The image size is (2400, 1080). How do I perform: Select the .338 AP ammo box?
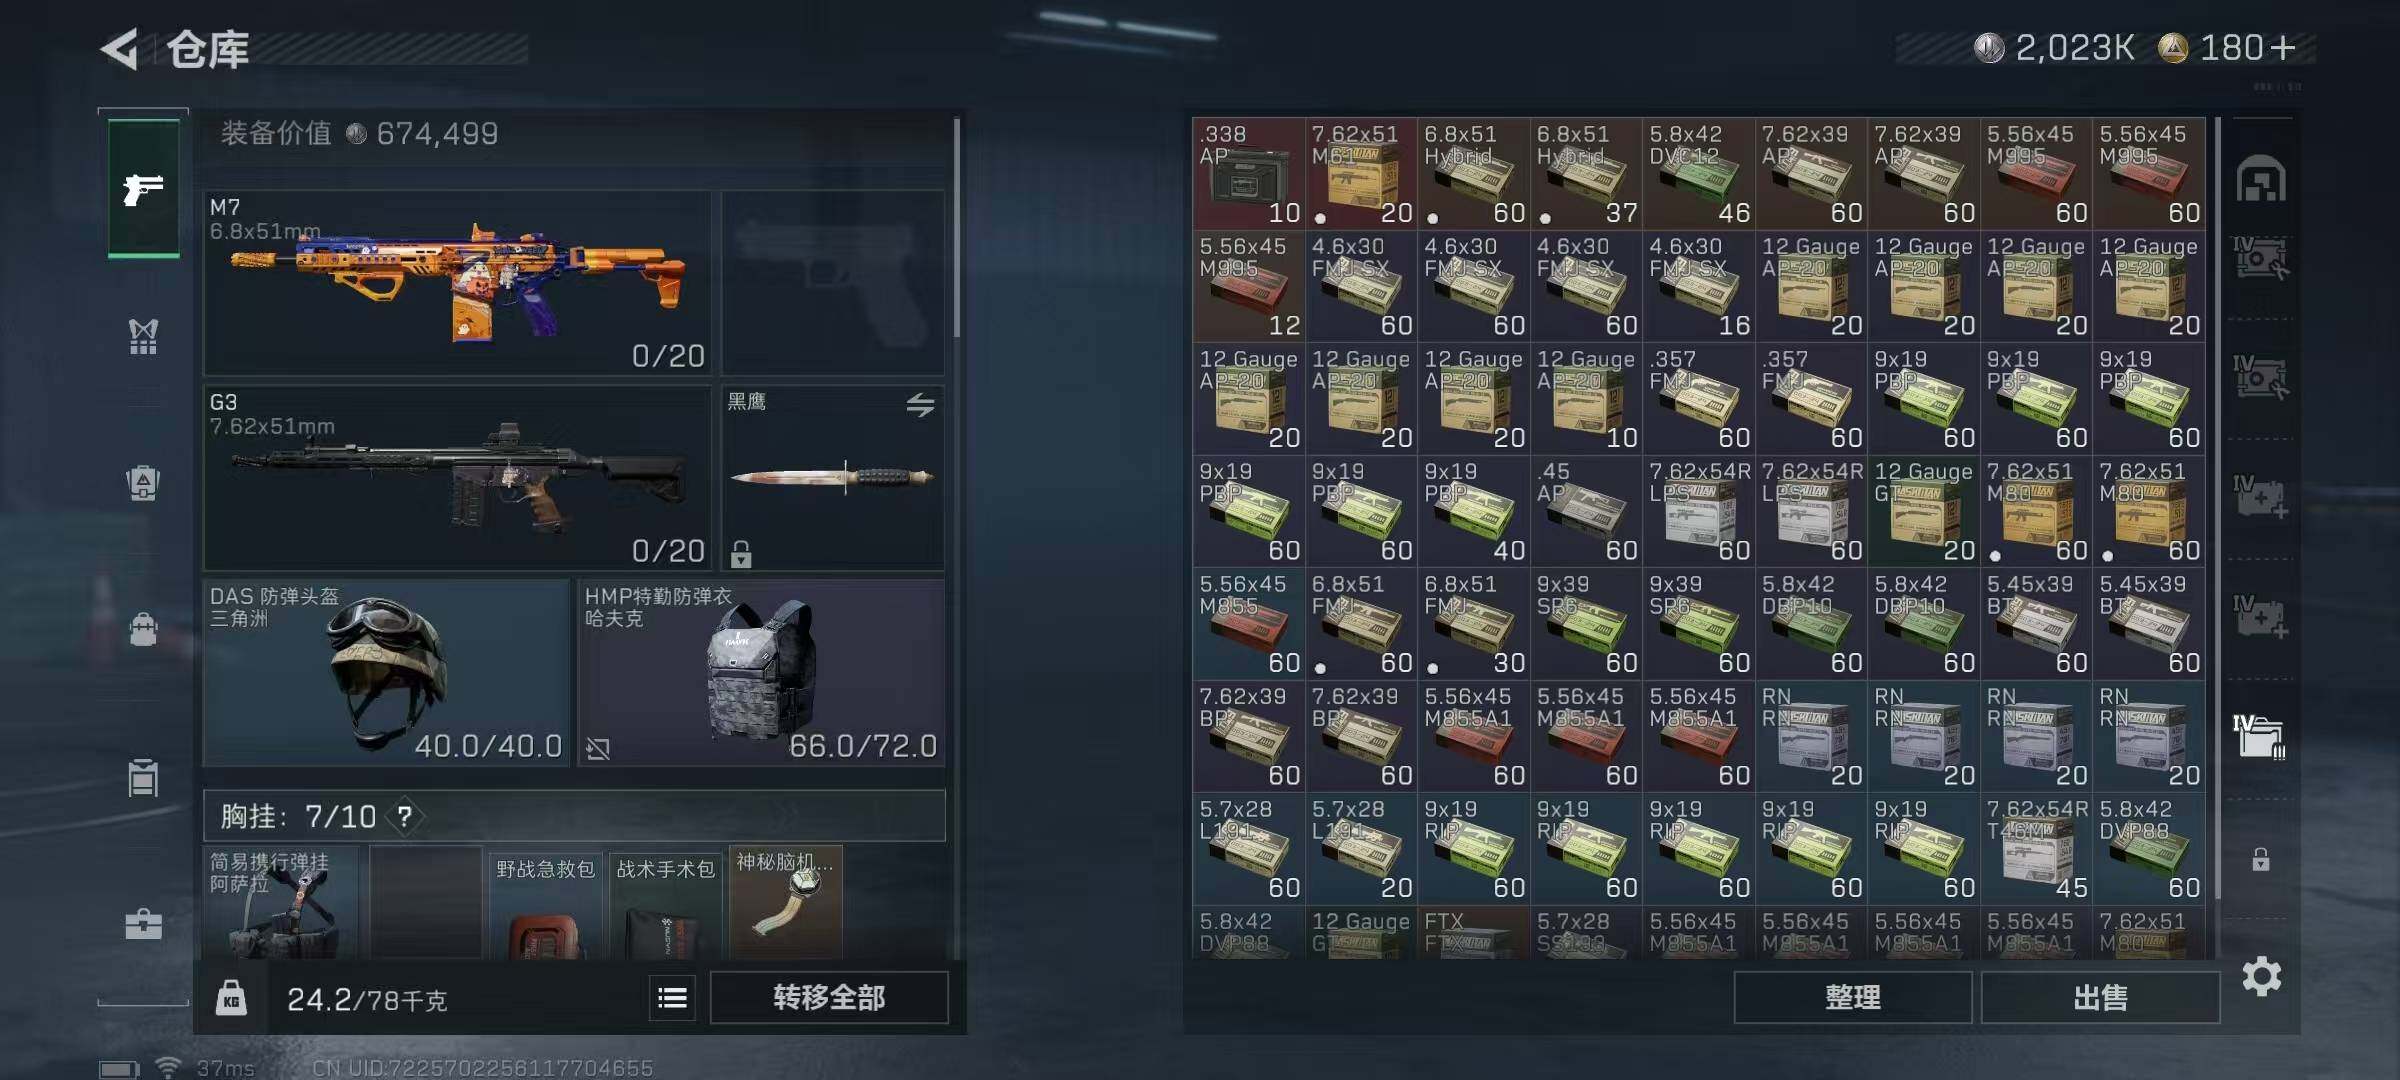[x=1248, y=174]
